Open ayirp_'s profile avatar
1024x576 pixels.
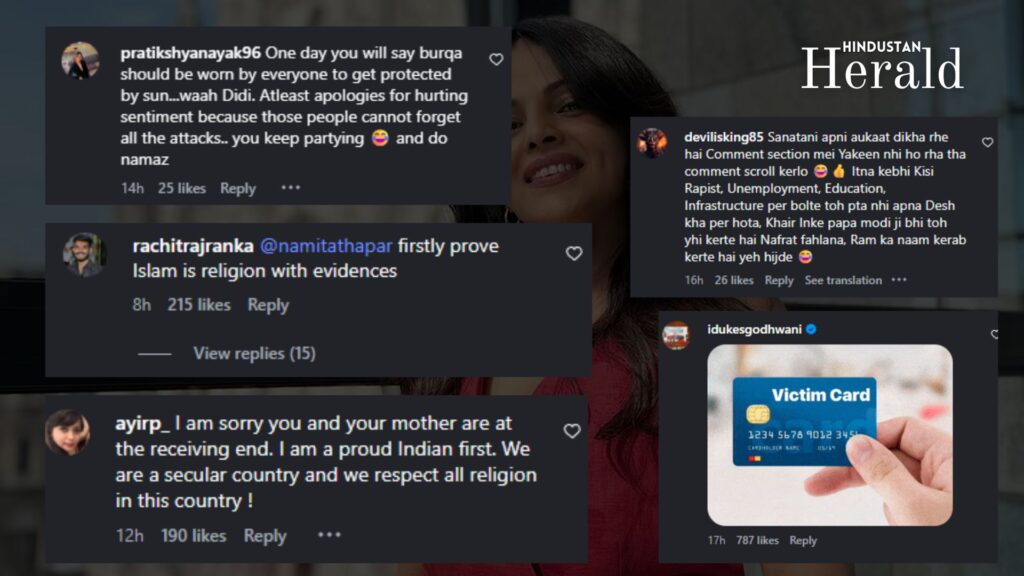(67, 432)
